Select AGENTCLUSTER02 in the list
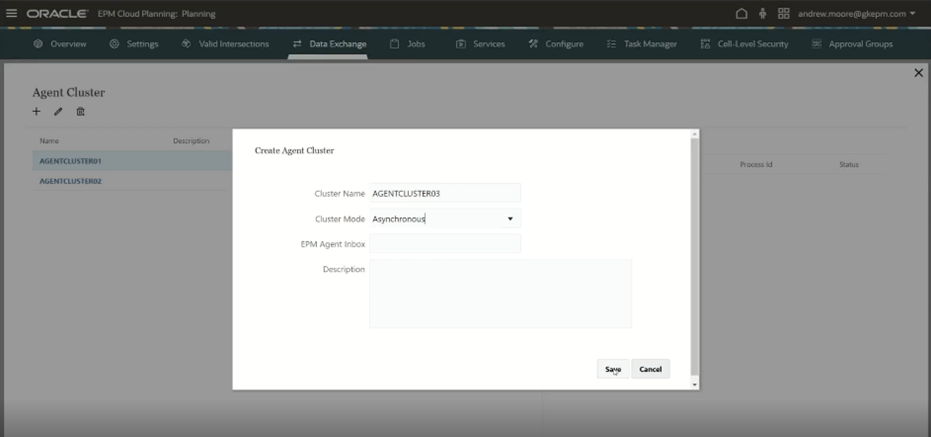 (70, 182)
